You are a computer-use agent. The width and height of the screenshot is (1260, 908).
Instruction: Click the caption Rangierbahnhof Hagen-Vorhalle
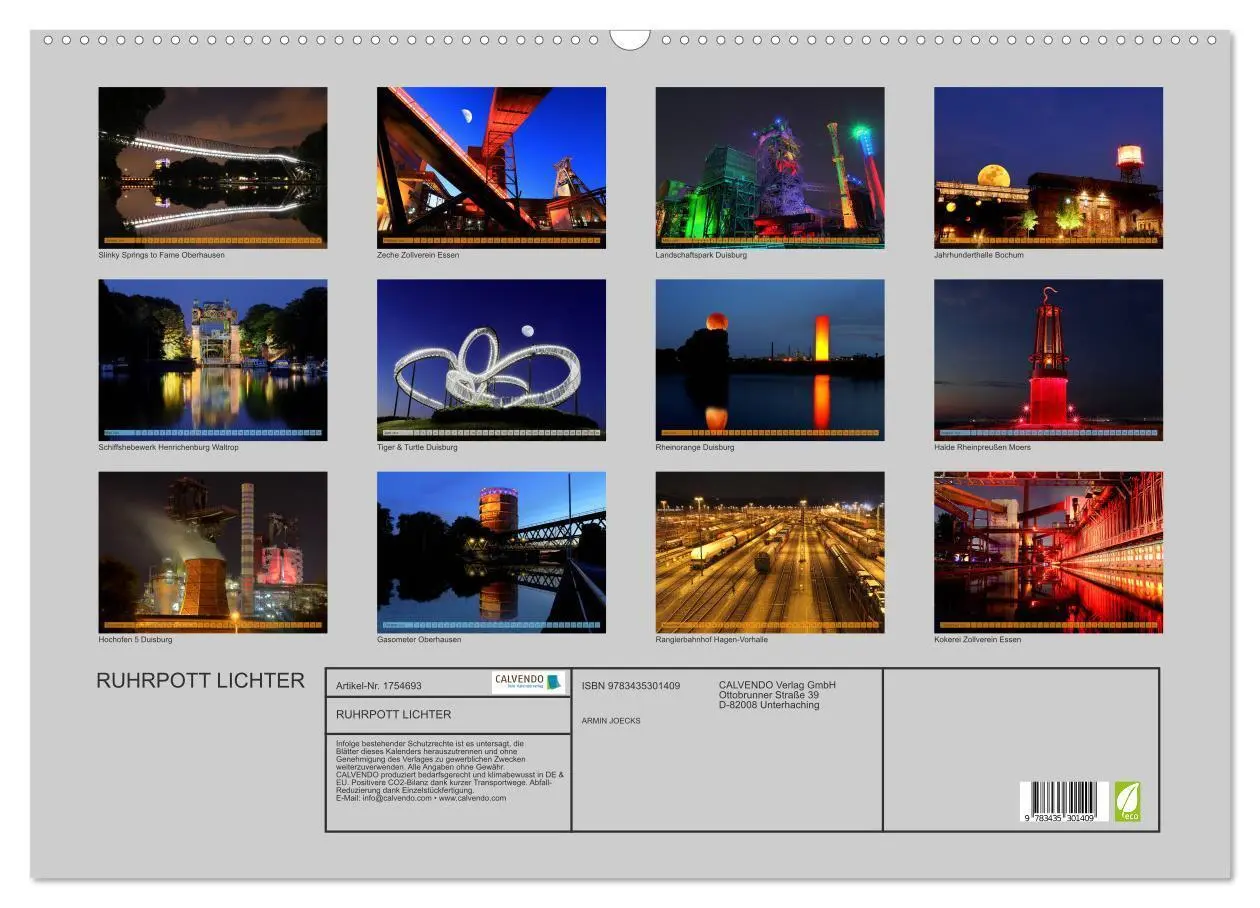click(x=712, y=639)
